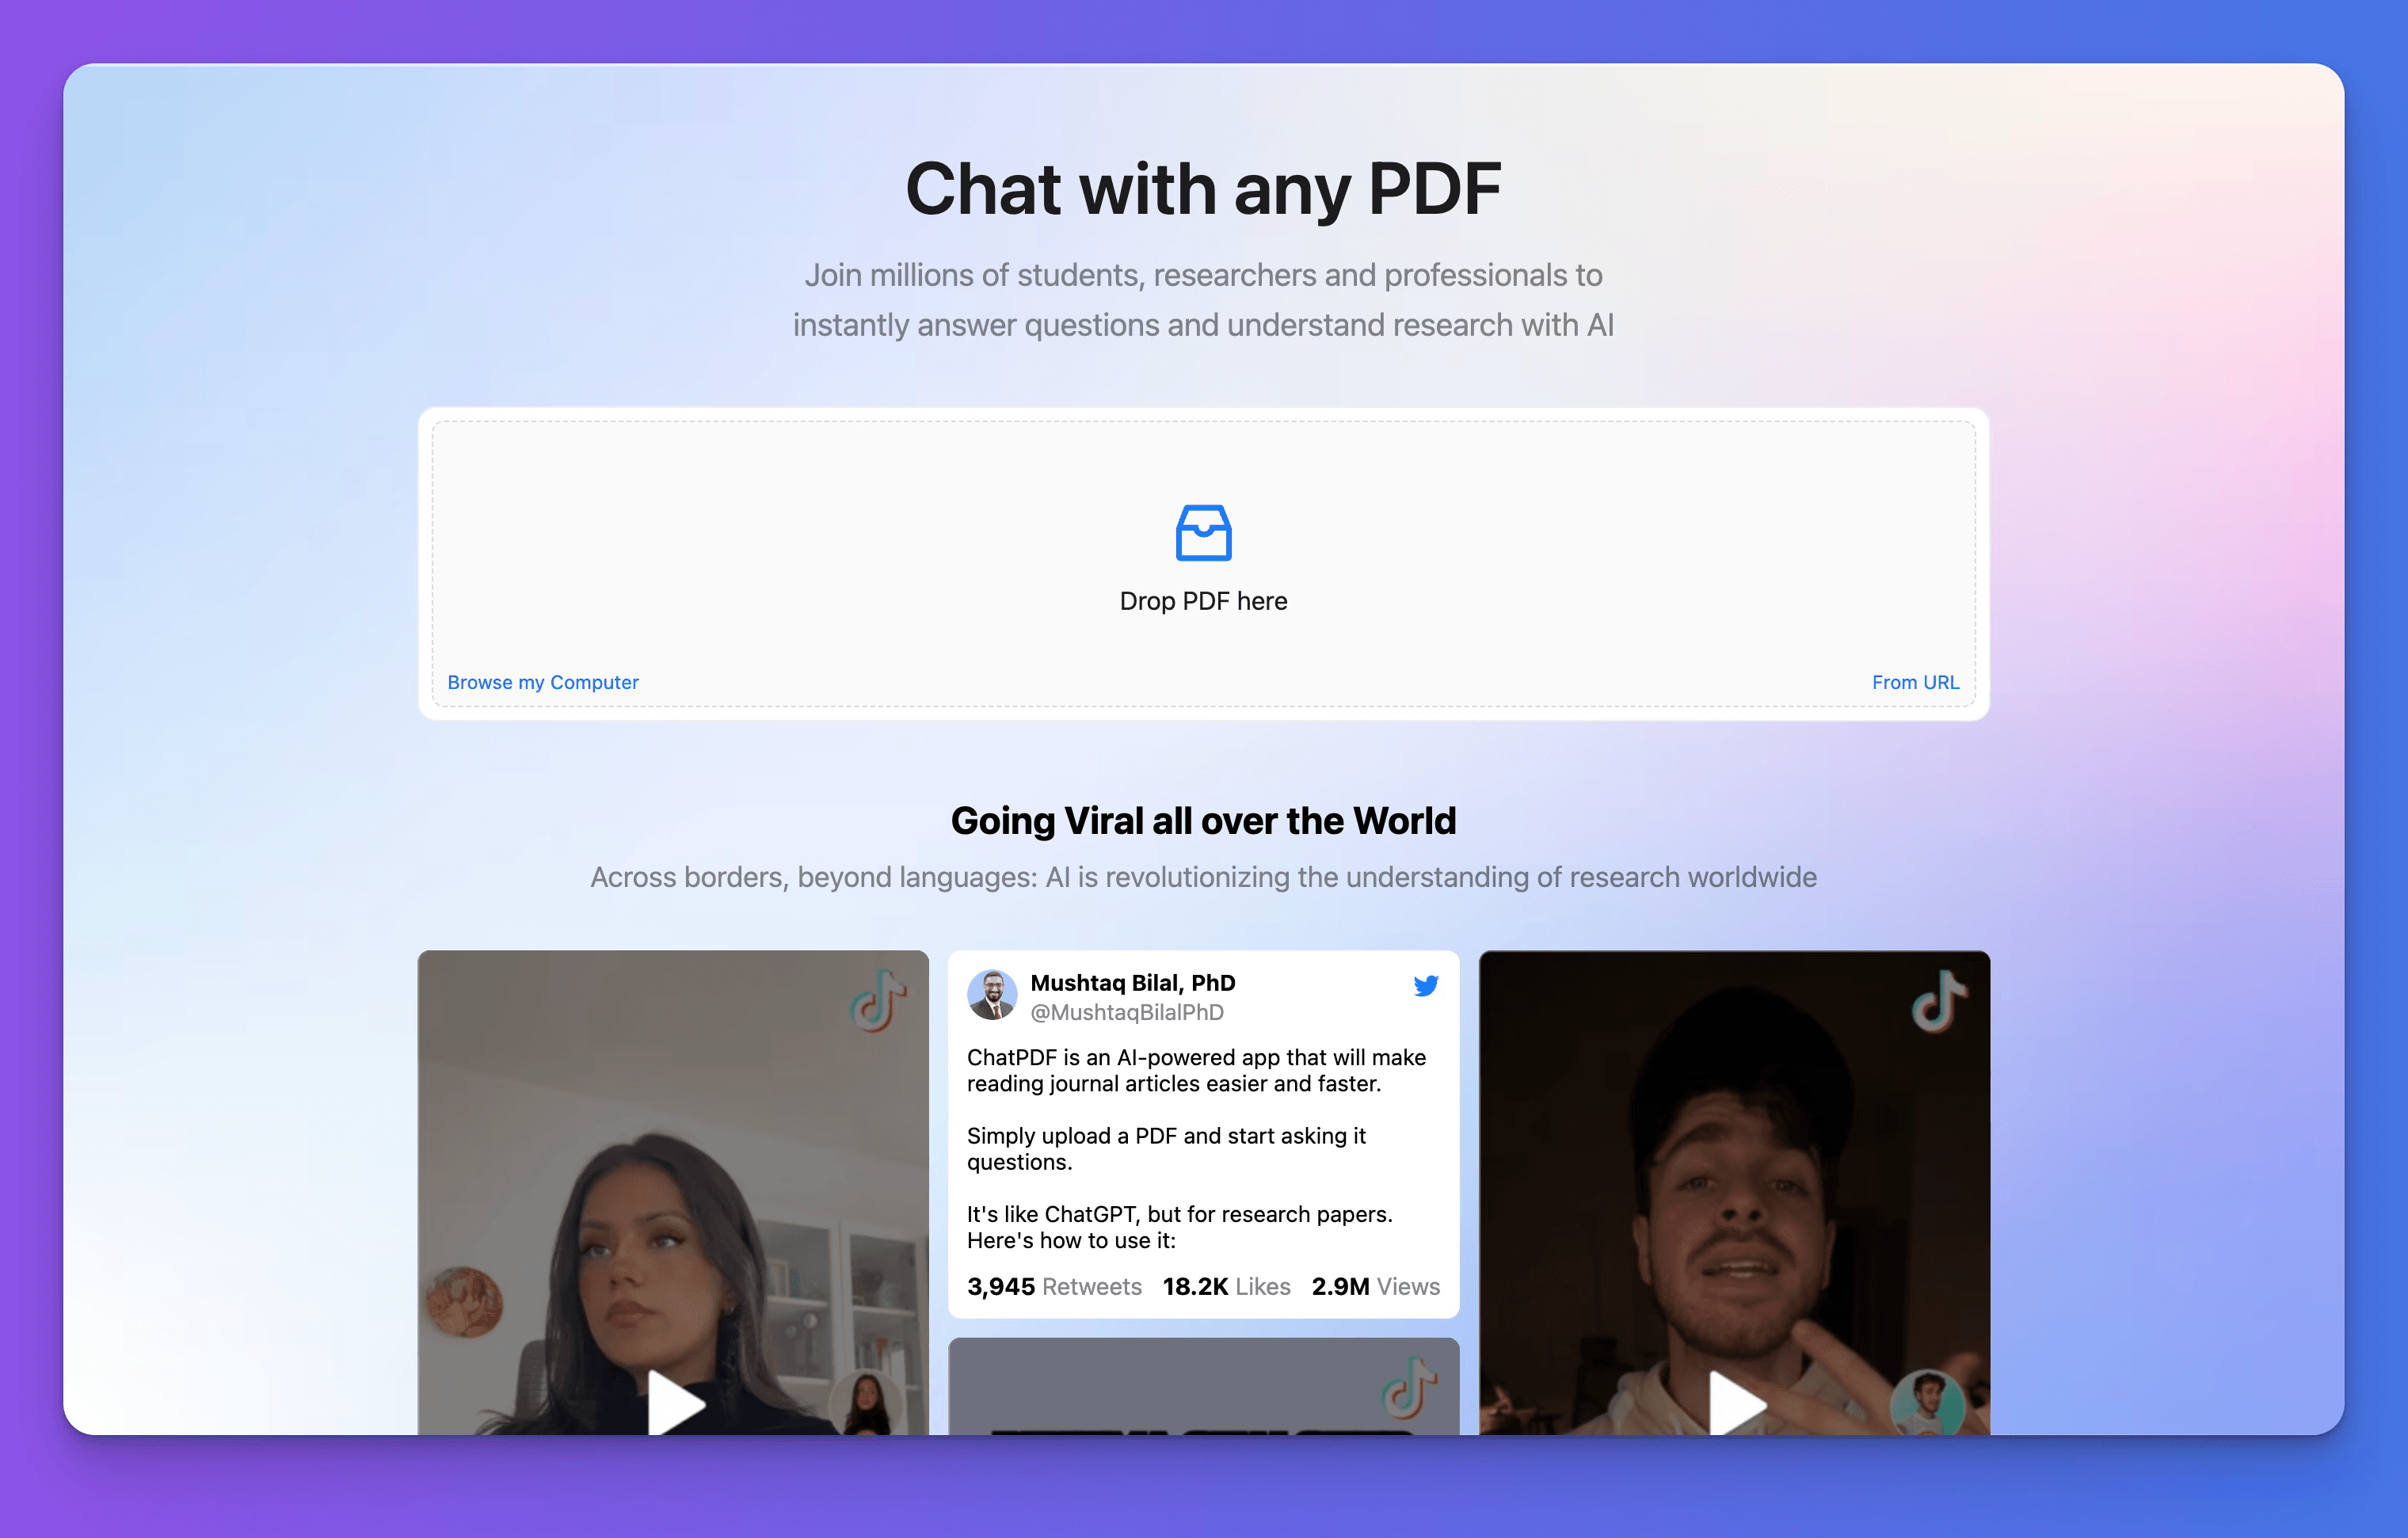Play the woman's TikTok video
The width and height of the screenshot is (2408, 1538).
pyautogui.click(x=677, y=1403)
